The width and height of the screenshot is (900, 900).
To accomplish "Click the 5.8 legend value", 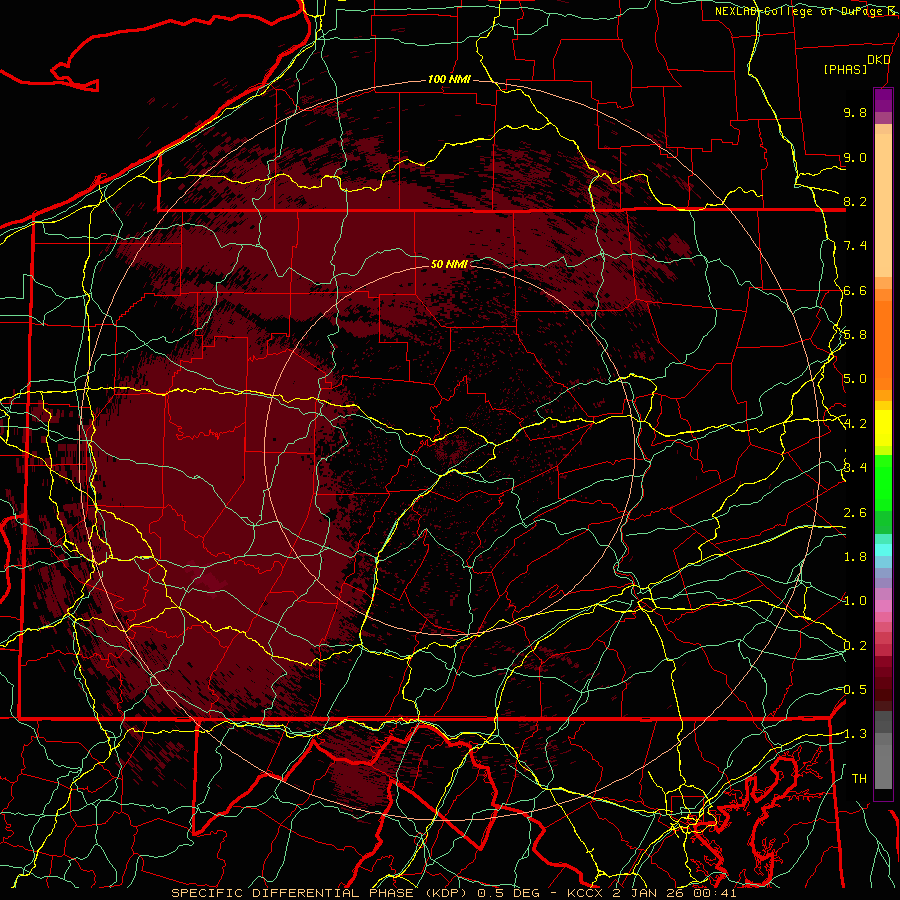I will tap(855, 335).
